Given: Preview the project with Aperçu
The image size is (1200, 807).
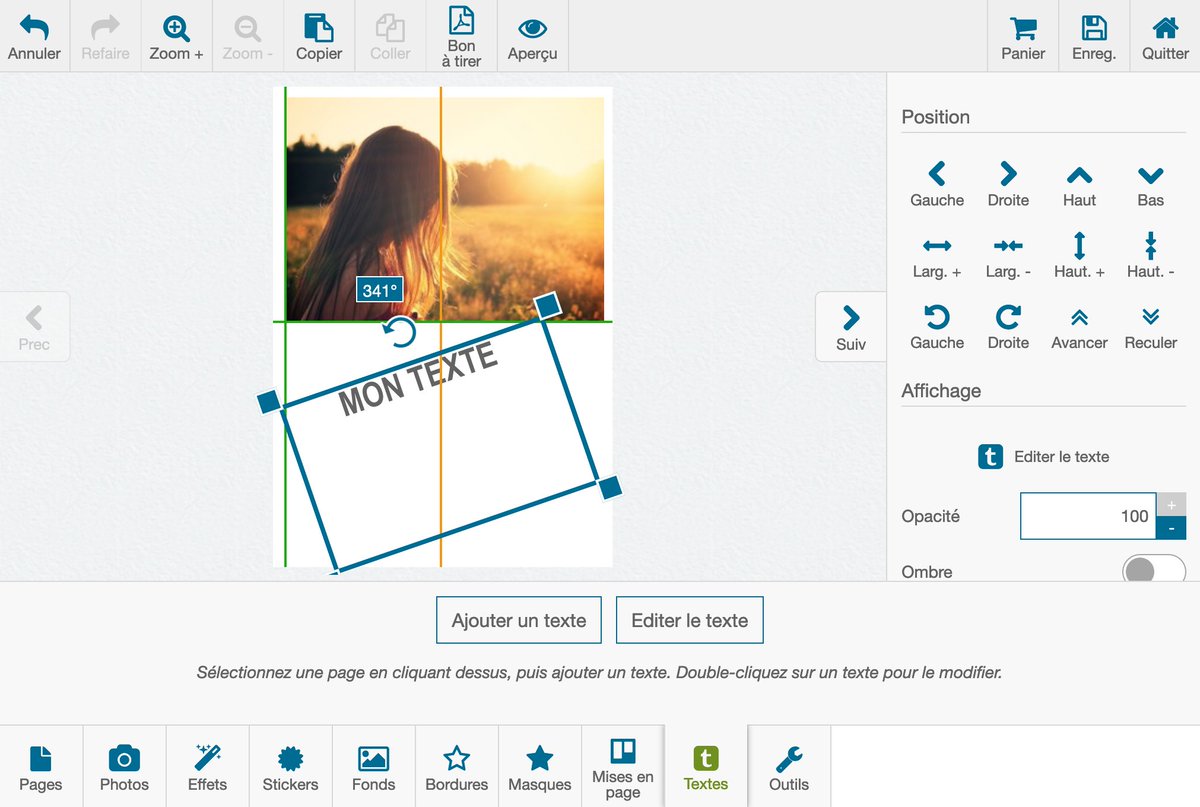Looking at the screenshot, I should [532, 35].
